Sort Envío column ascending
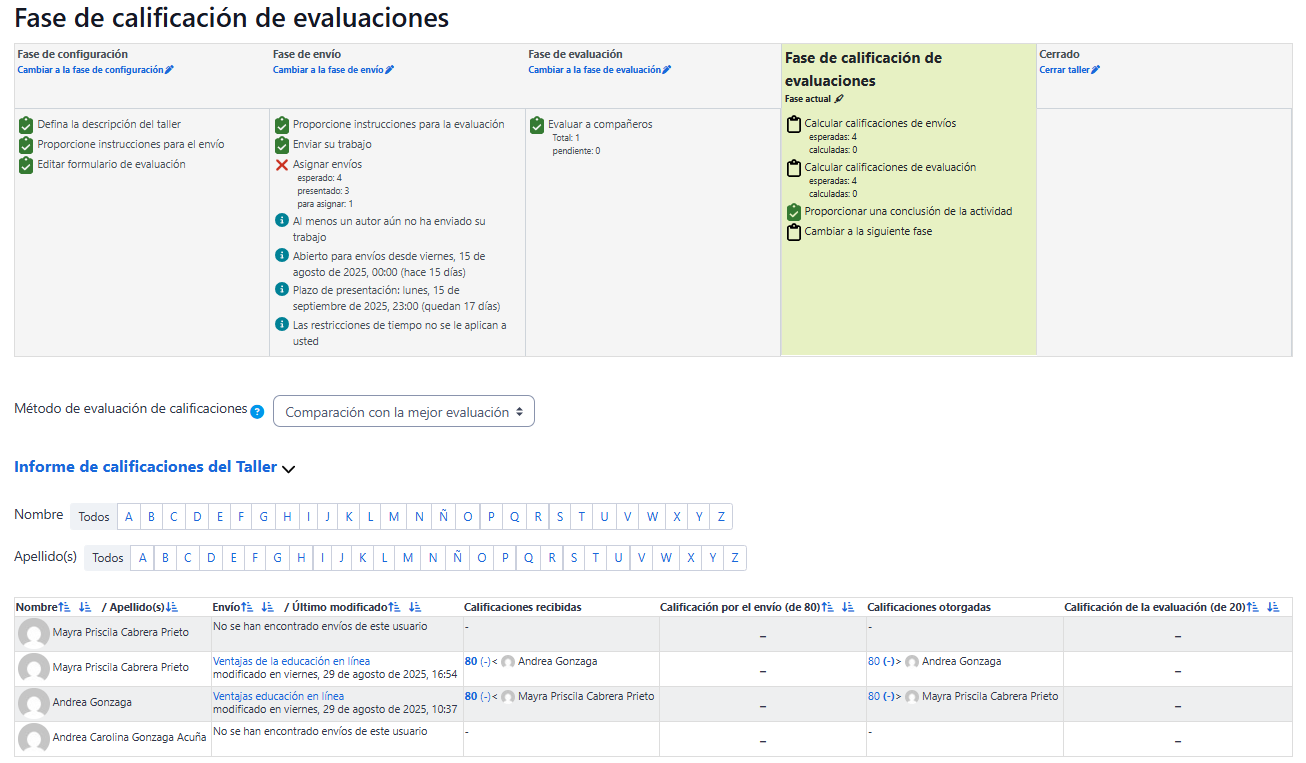The width and height of the screenshot is (1306, 763). [x=247, y=607]
